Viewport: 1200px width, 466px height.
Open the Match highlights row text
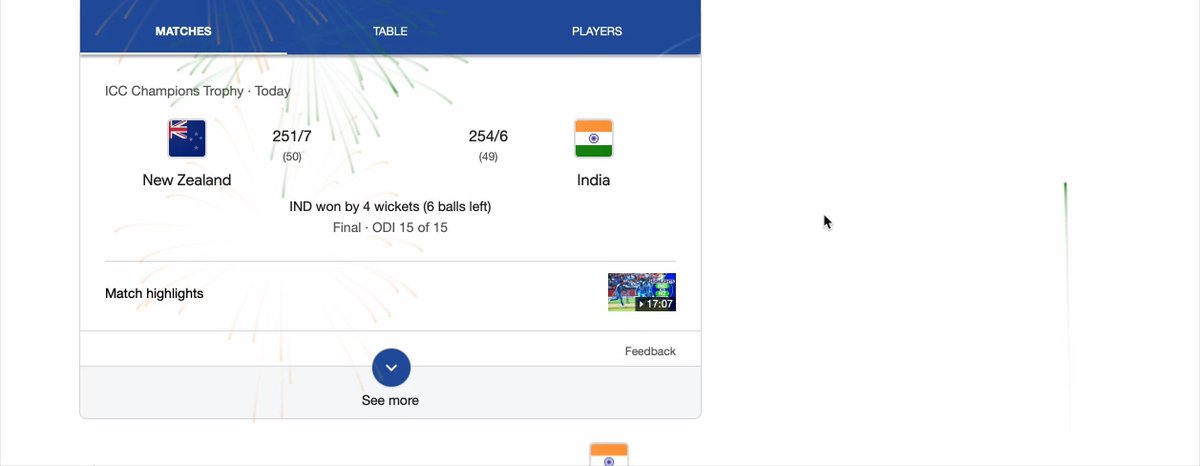(x=154, y=294)
